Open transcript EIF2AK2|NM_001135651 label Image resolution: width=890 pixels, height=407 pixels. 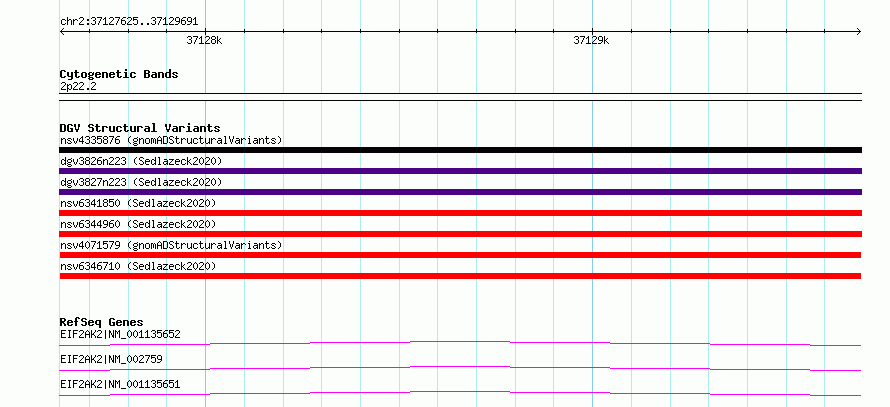(x=120, y=384)
